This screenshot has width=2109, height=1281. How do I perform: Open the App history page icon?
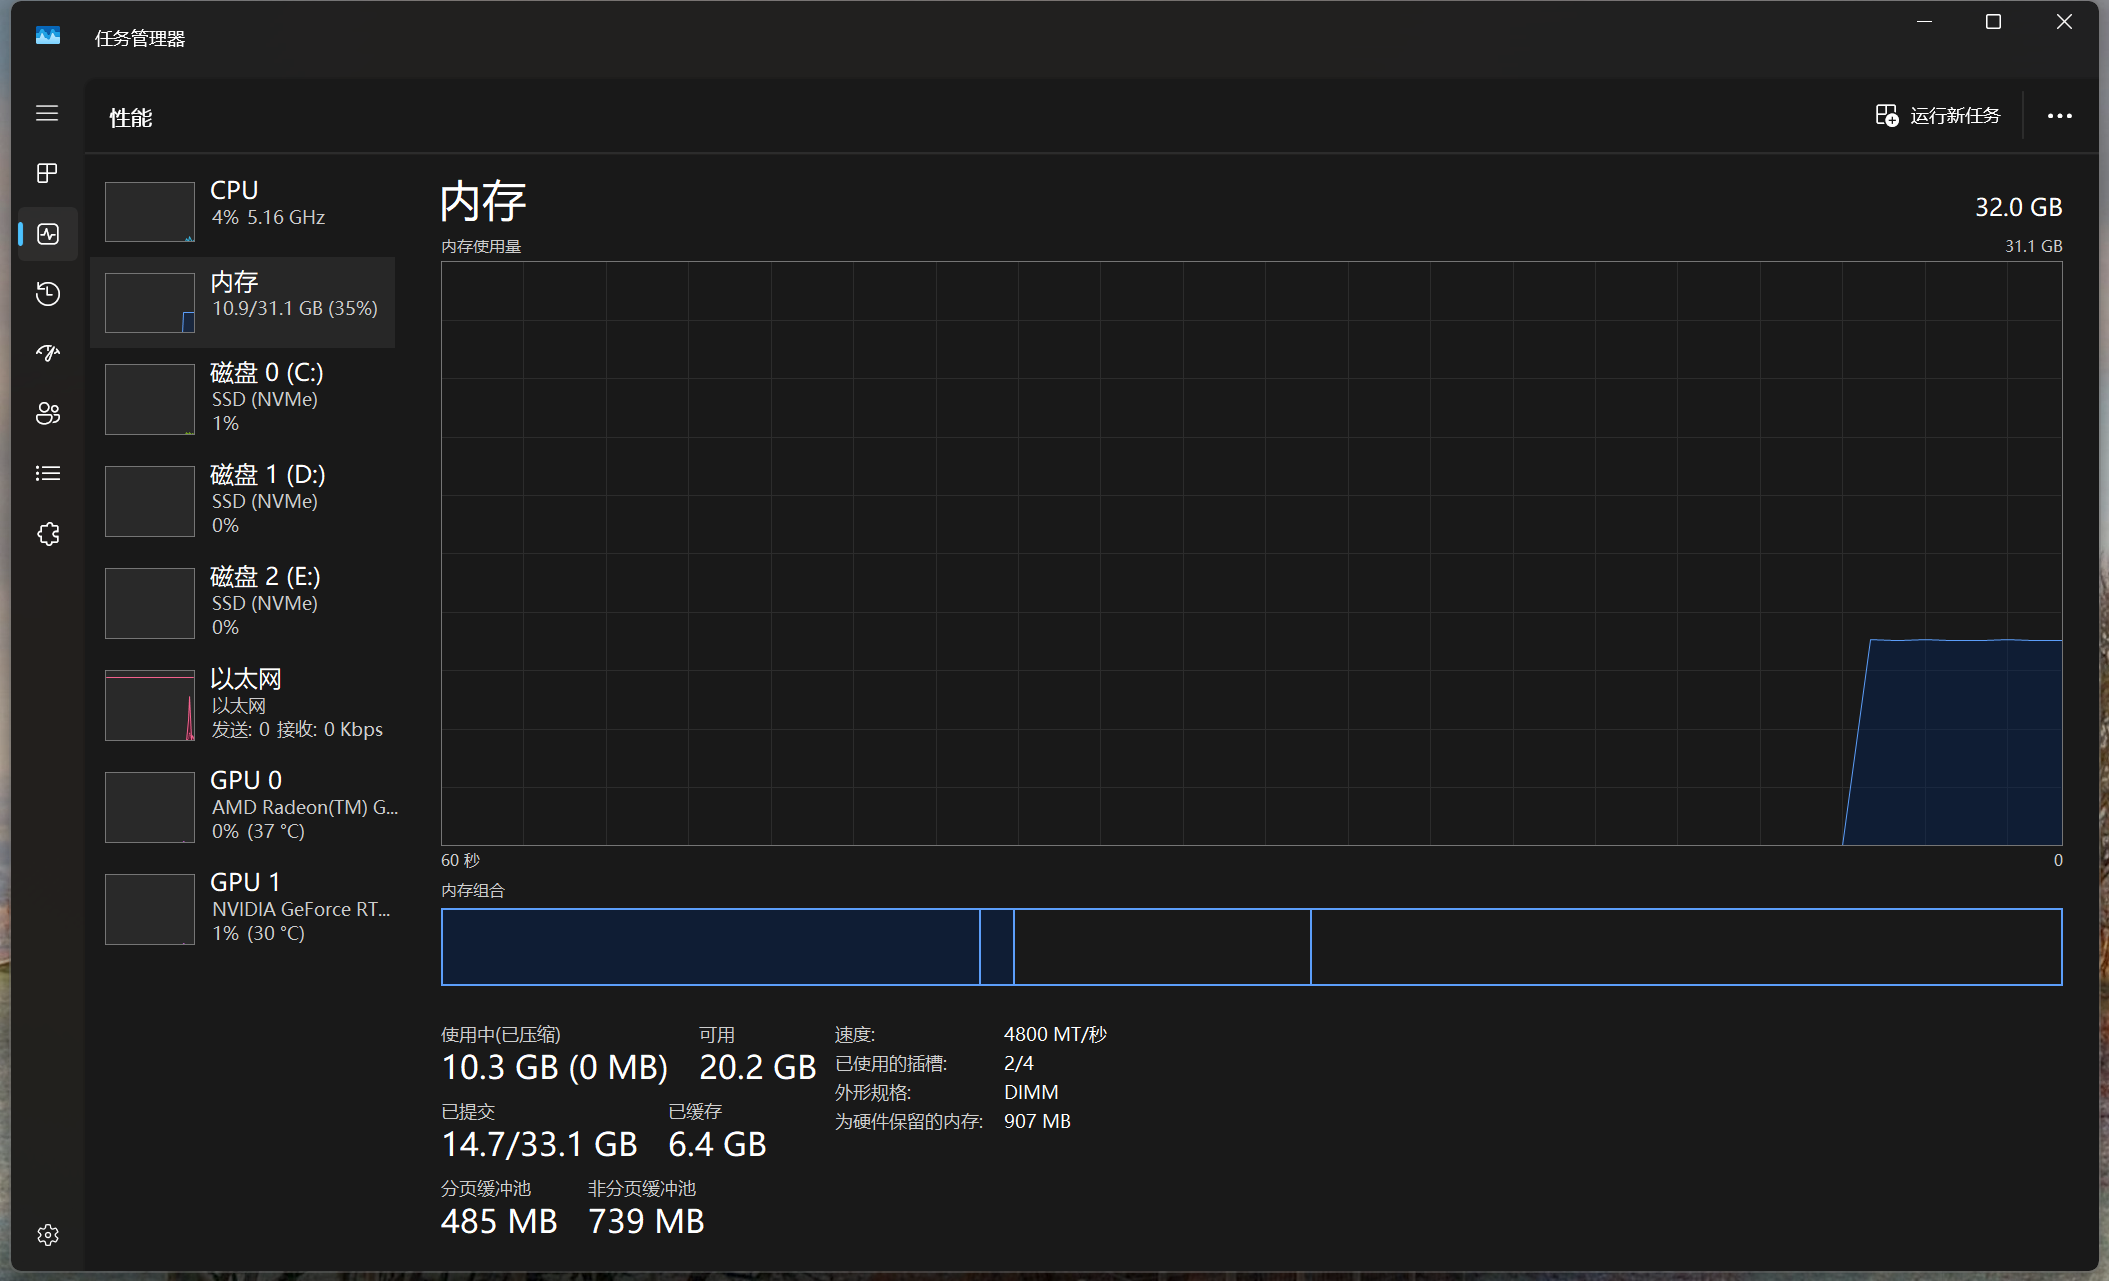pos(47,294)
